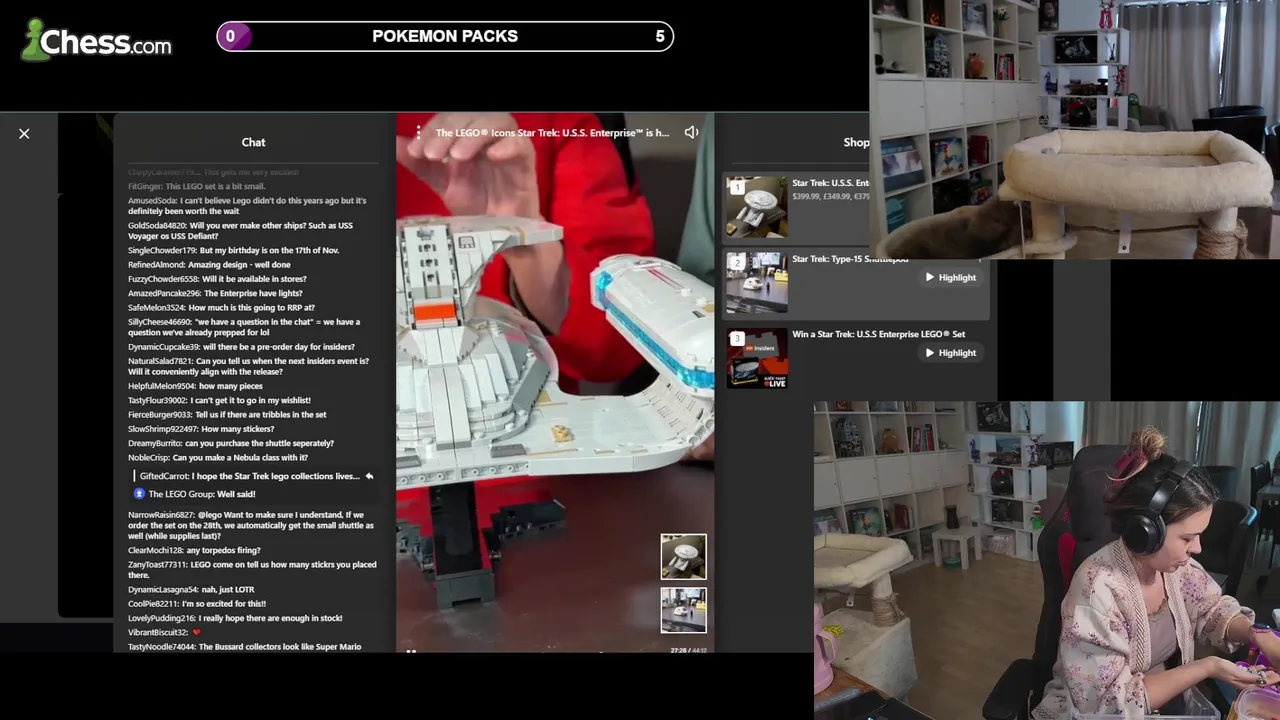Click ZanyToast77311's stickers placed message

click(x=252, y=570)
